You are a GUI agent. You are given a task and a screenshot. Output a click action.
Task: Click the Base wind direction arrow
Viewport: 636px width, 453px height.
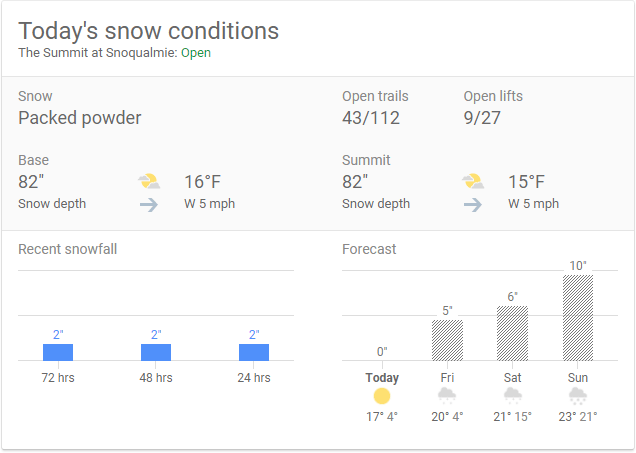pyautogui.click(x=149, y=204)
